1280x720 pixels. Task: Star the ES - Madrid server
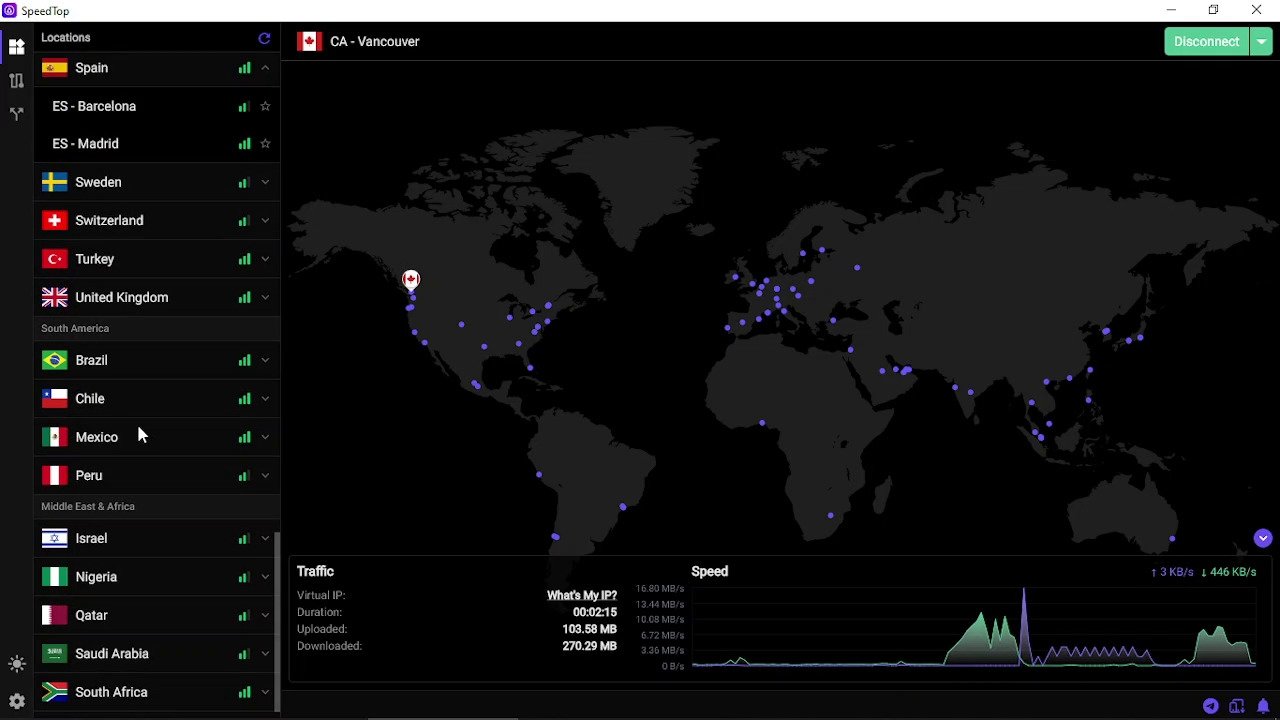tap(265, 144)
